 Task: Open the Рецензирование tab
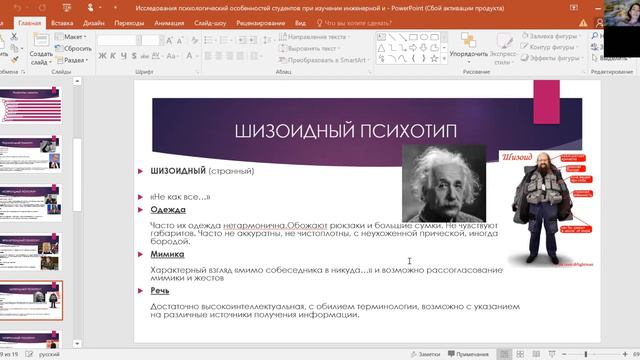[260, 23]
